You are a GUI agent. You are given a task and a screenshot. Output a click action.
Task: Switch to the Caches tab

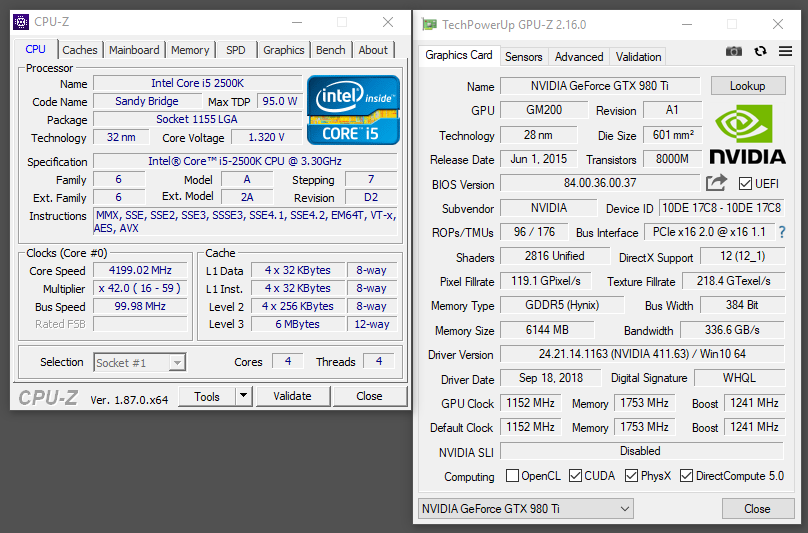tap(80, 50)
